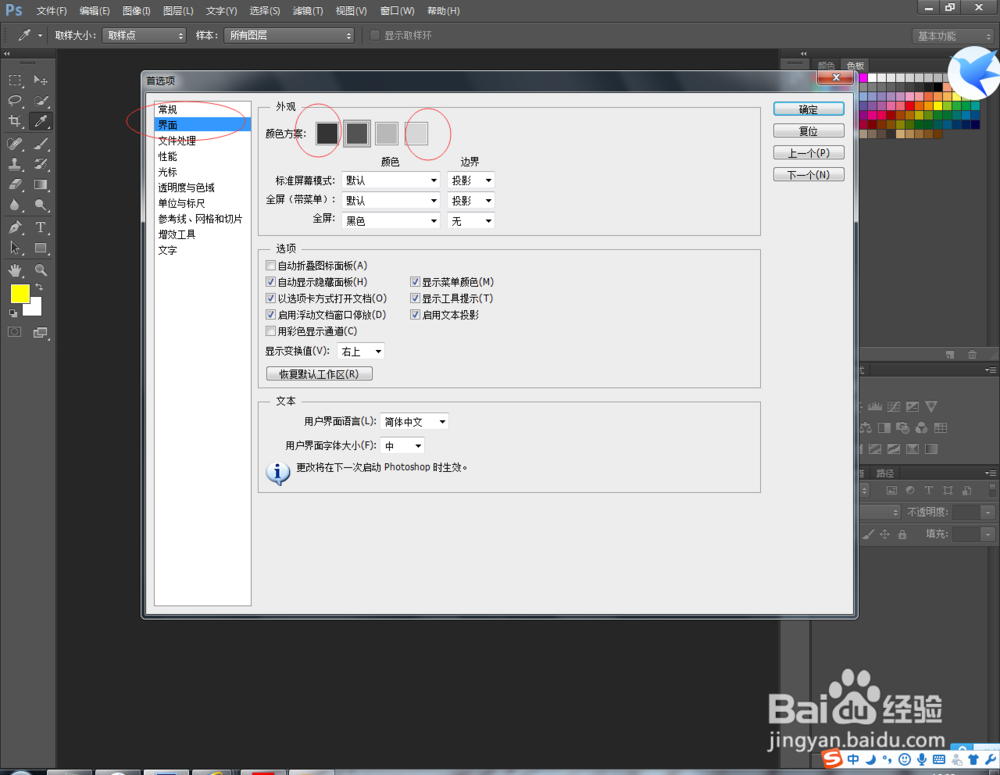Select the Crop tool

(x=15, y=121)
